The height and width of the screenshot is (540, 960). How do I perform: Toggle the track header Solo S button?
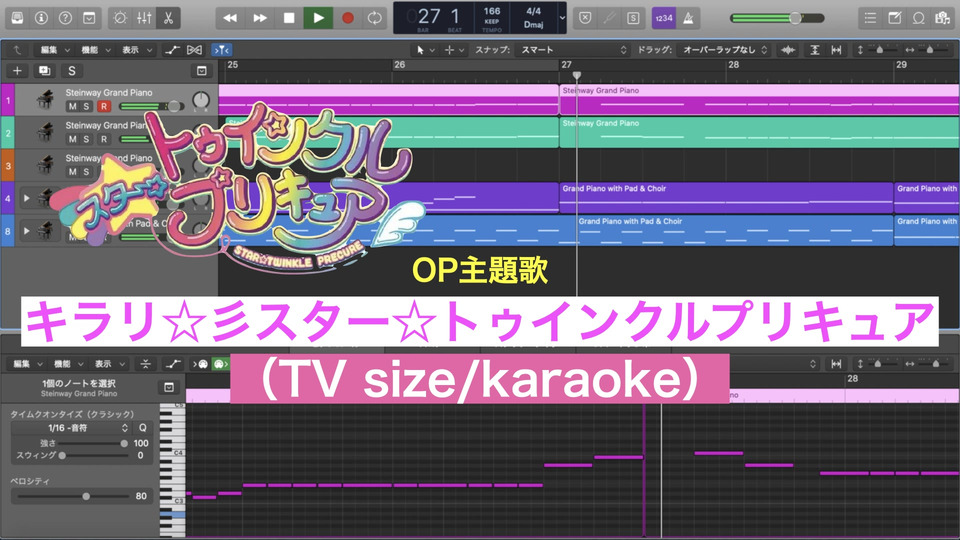[x=72, y=71]
